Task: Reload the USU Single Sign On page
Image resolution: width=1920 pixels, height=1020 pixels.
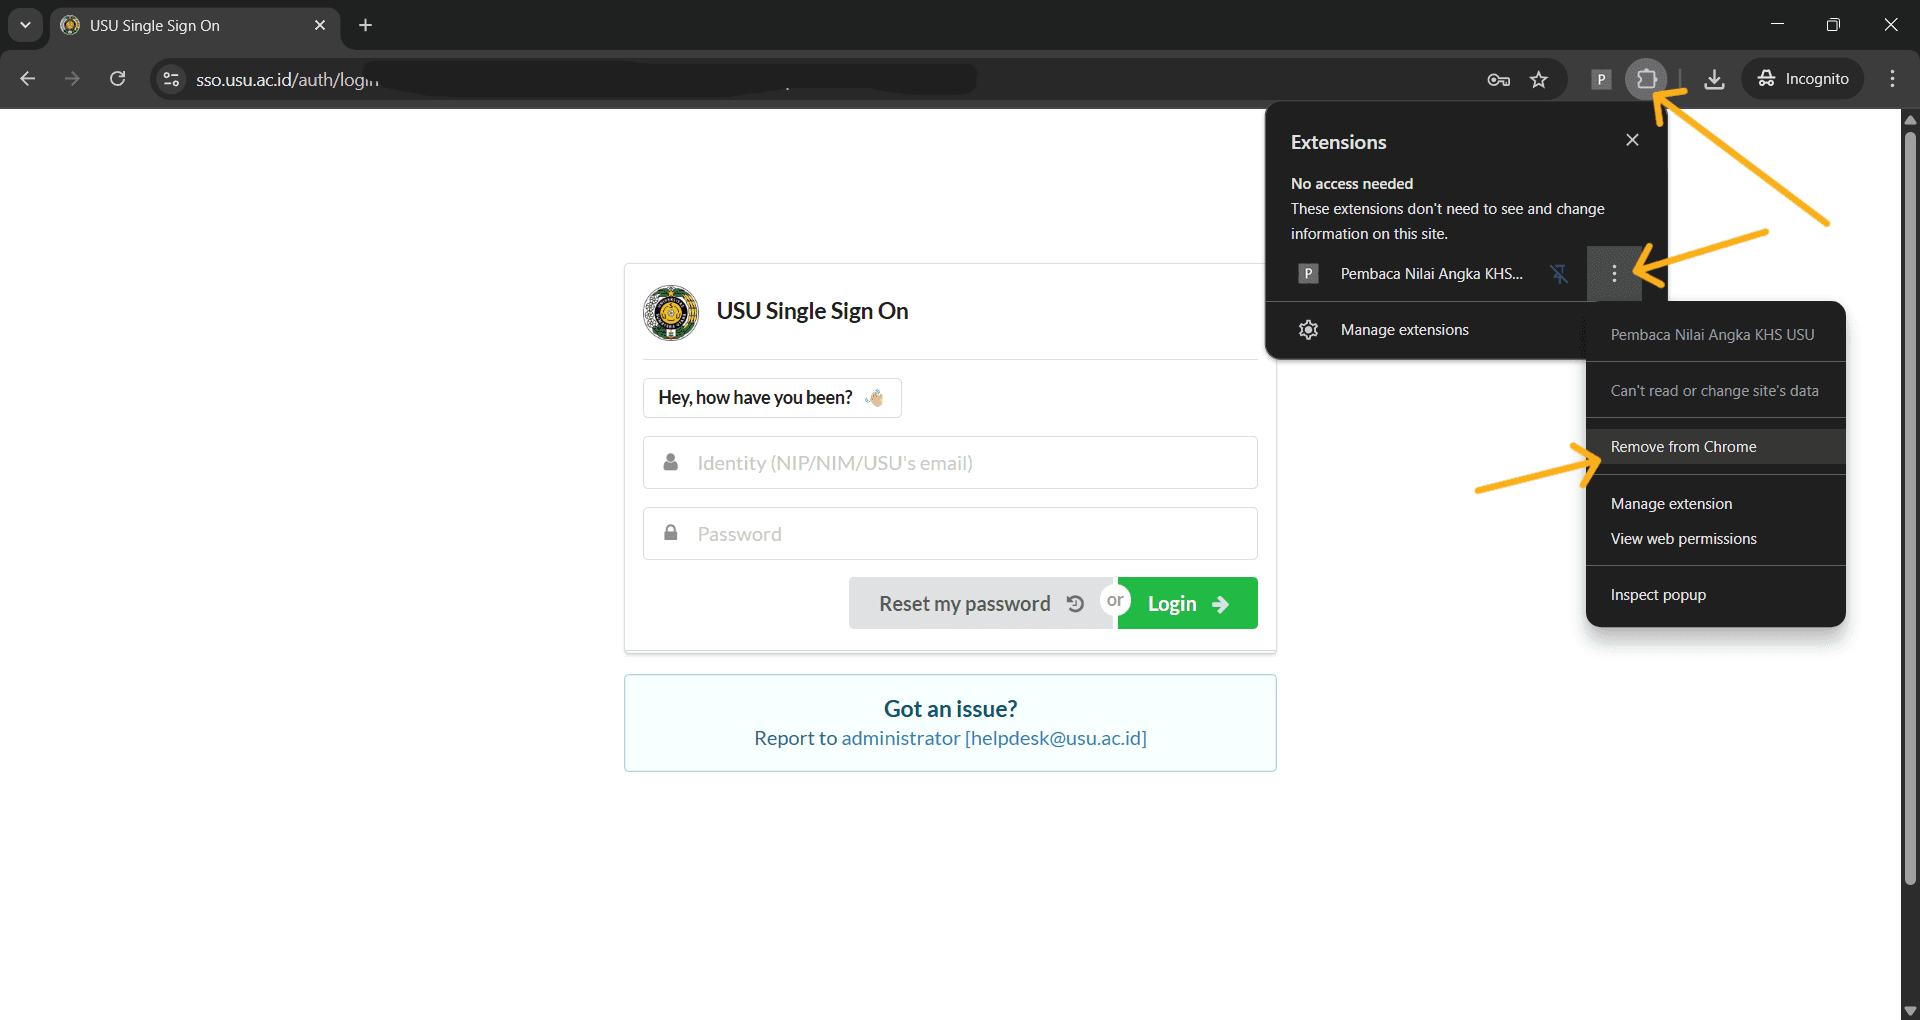Action: click(118, 78)
